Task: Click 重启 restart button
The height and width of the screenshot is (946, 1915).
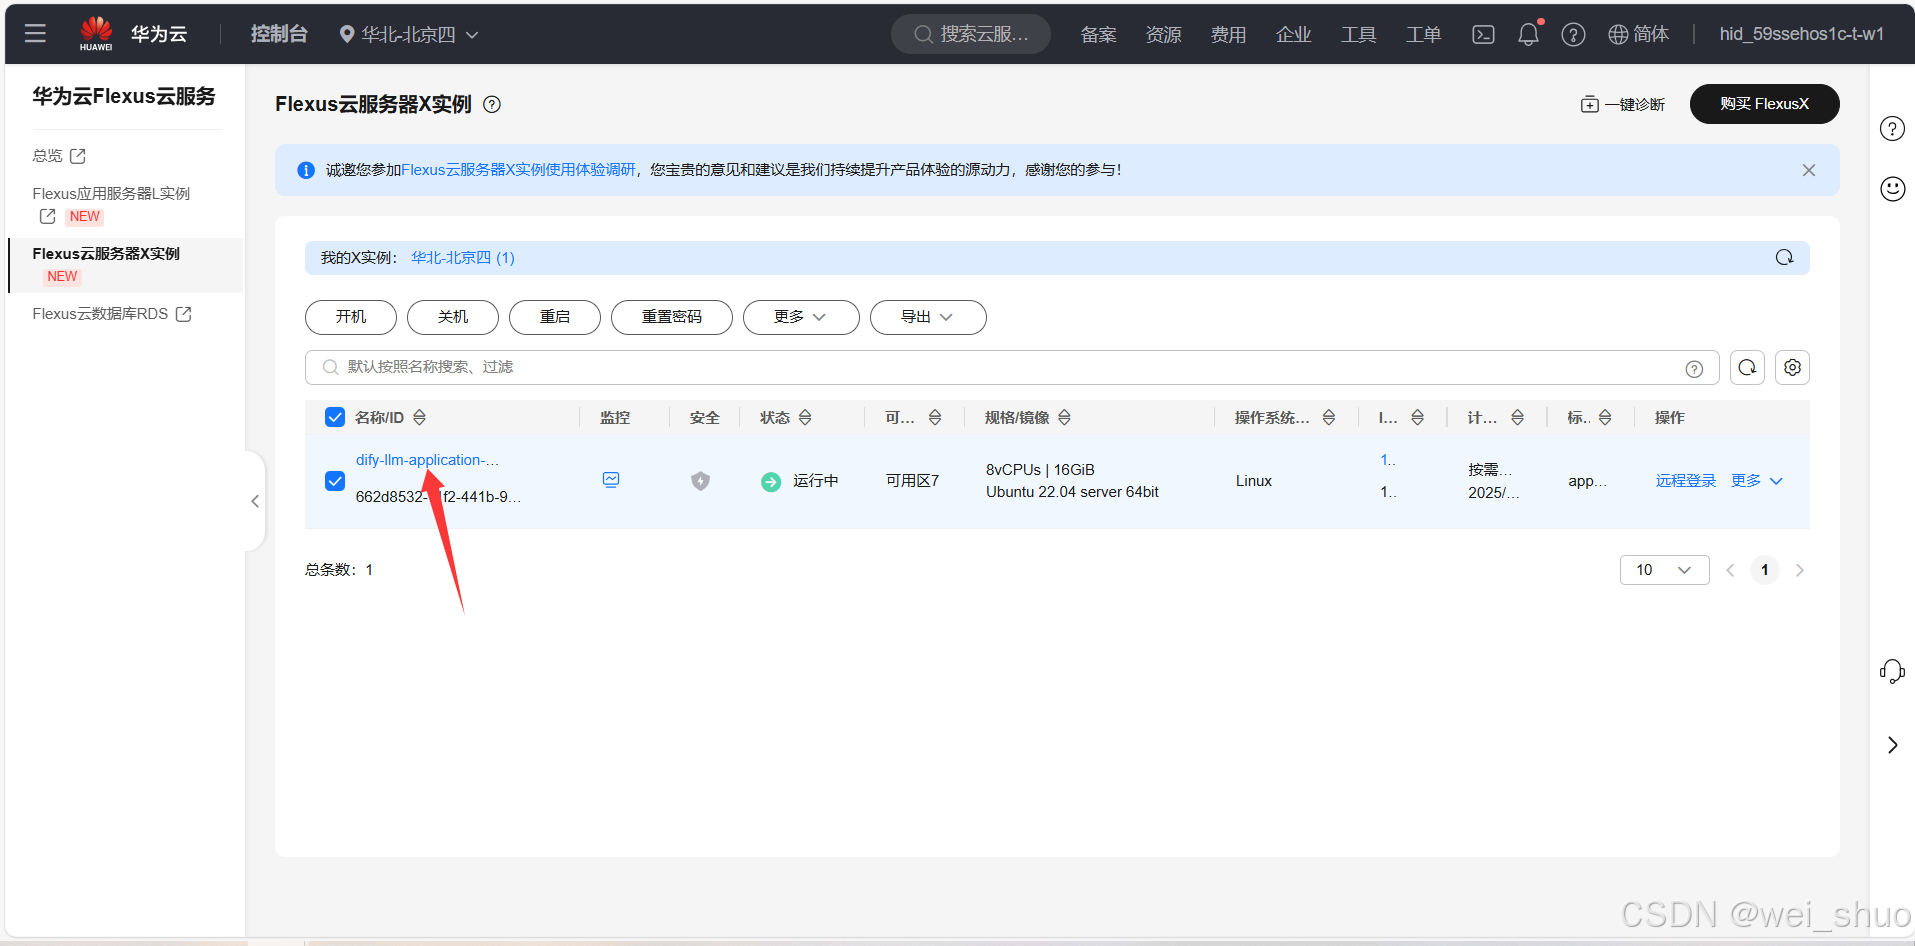Action: click(555, 317)
